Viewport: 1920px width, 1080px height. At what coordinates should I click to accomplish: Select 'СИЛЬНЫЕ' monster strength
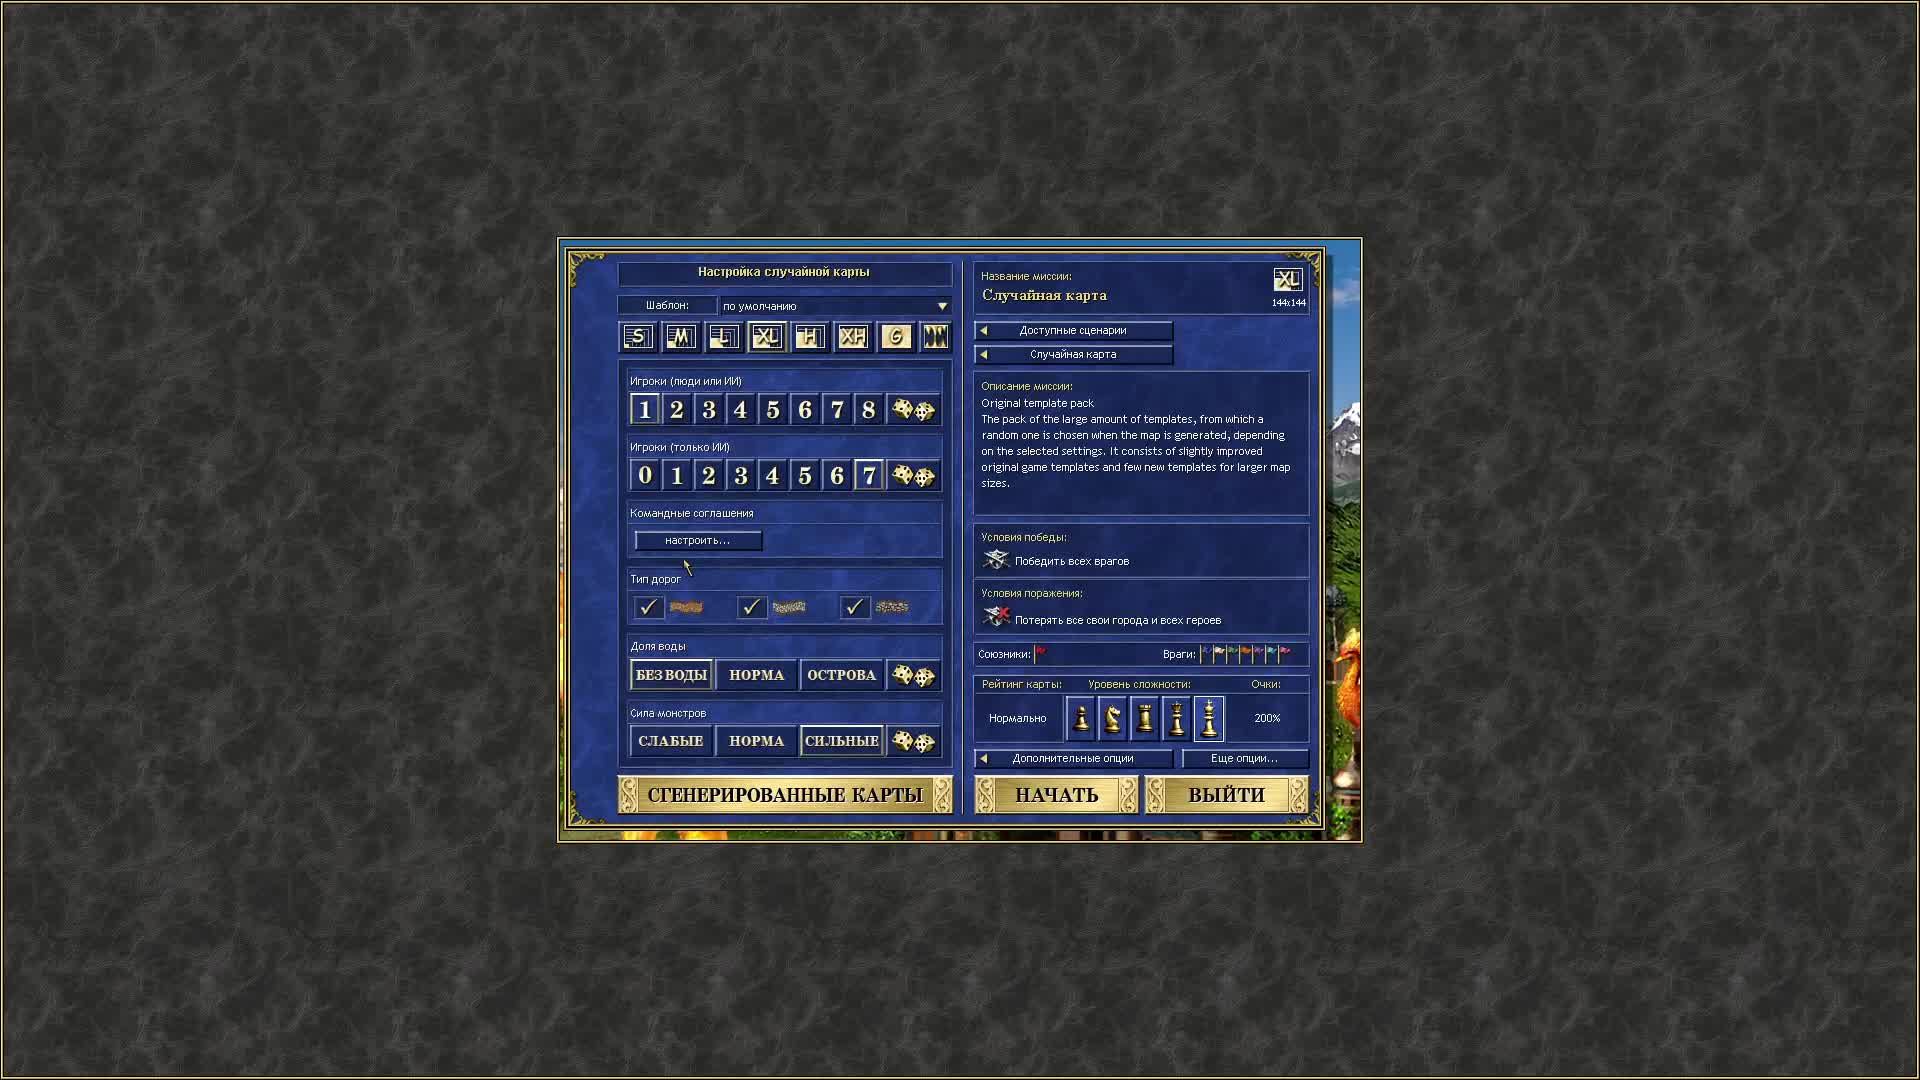pyautogui.click(x=842, y=741)
